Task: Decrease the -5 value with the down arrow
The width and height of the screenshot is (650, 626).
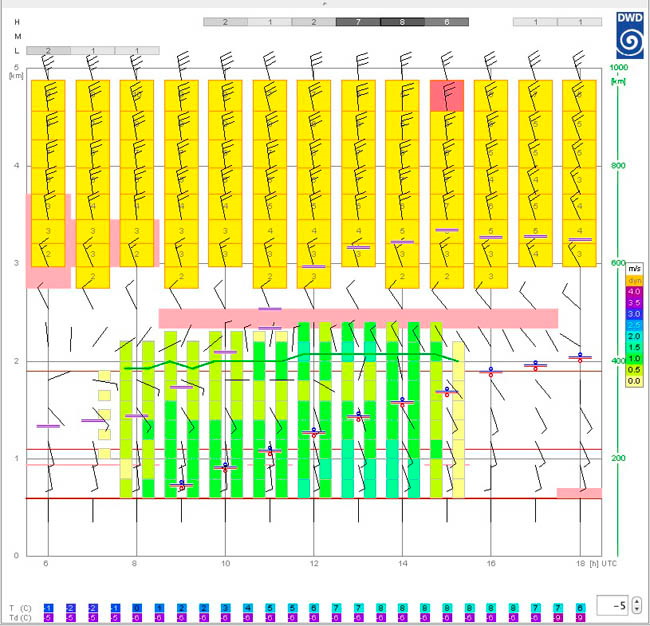Action: (x=637, y=609)
